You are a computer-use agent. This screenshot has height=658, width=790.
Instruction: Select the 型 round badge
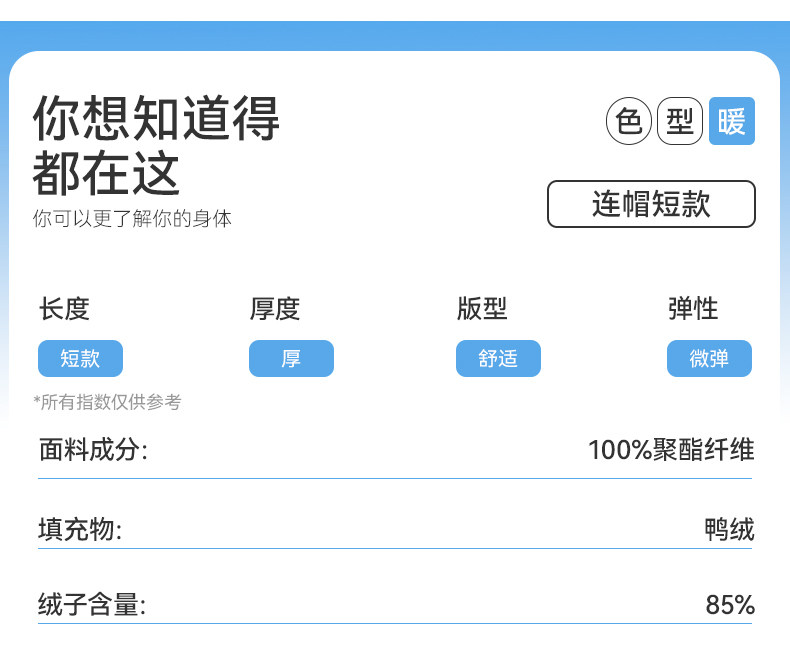click(680, 121)
